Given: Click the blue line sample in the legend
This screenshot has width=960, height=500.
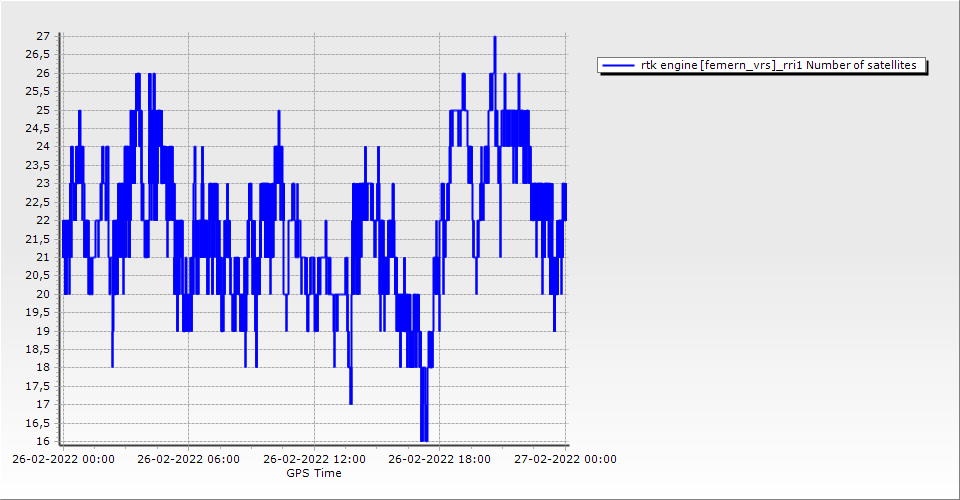Looking at the screenshot, I should pyautogui.click(x=619, y=66).
